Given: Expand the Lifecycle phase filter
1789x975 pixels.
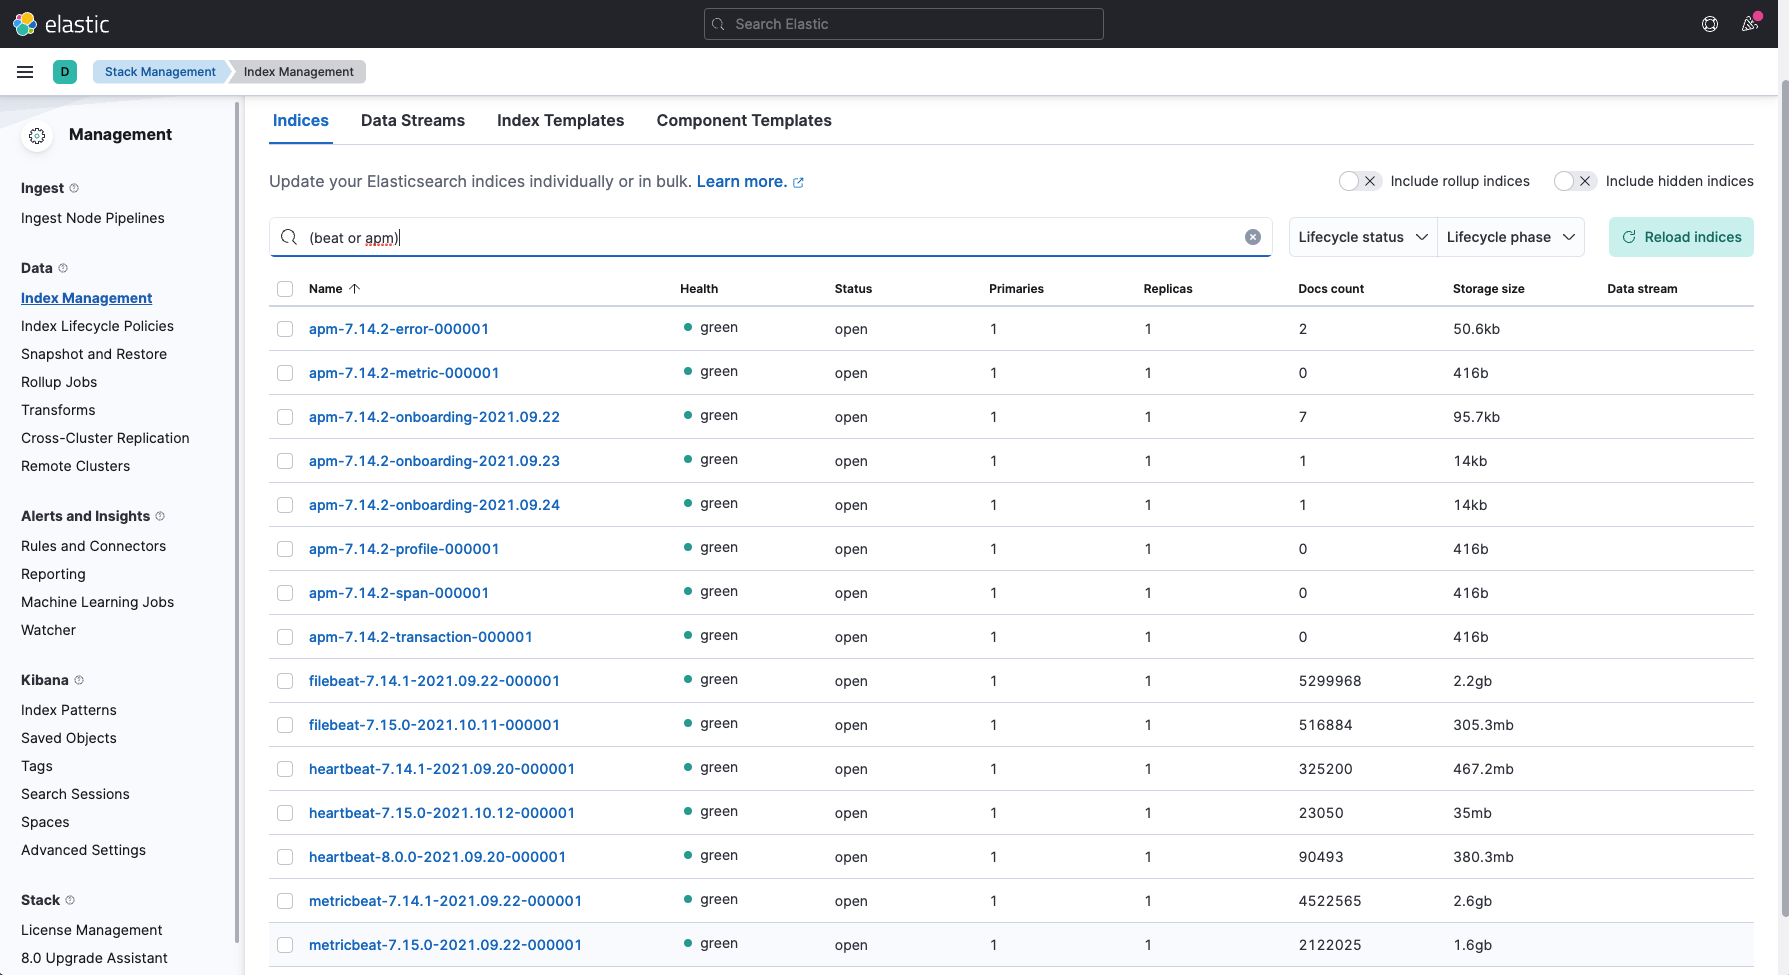Looking at the screenshot, I should 1510,237.
